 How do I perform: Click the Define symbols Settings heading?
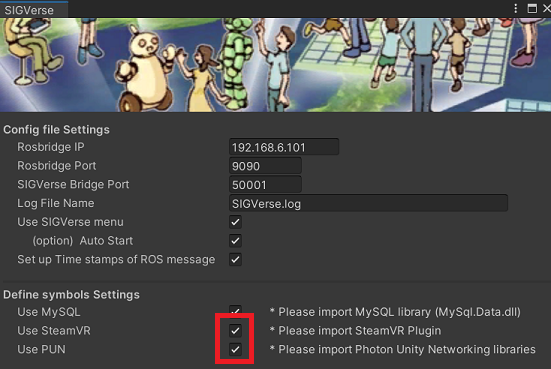pos(71,294)
